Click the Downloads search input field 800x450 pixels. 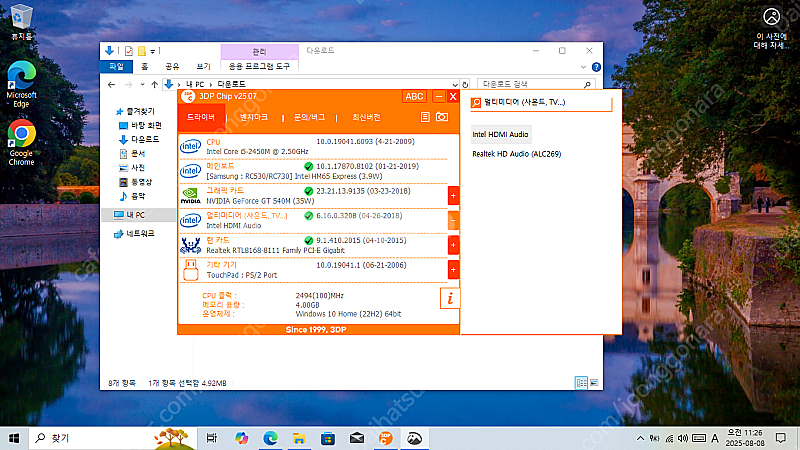534,84
